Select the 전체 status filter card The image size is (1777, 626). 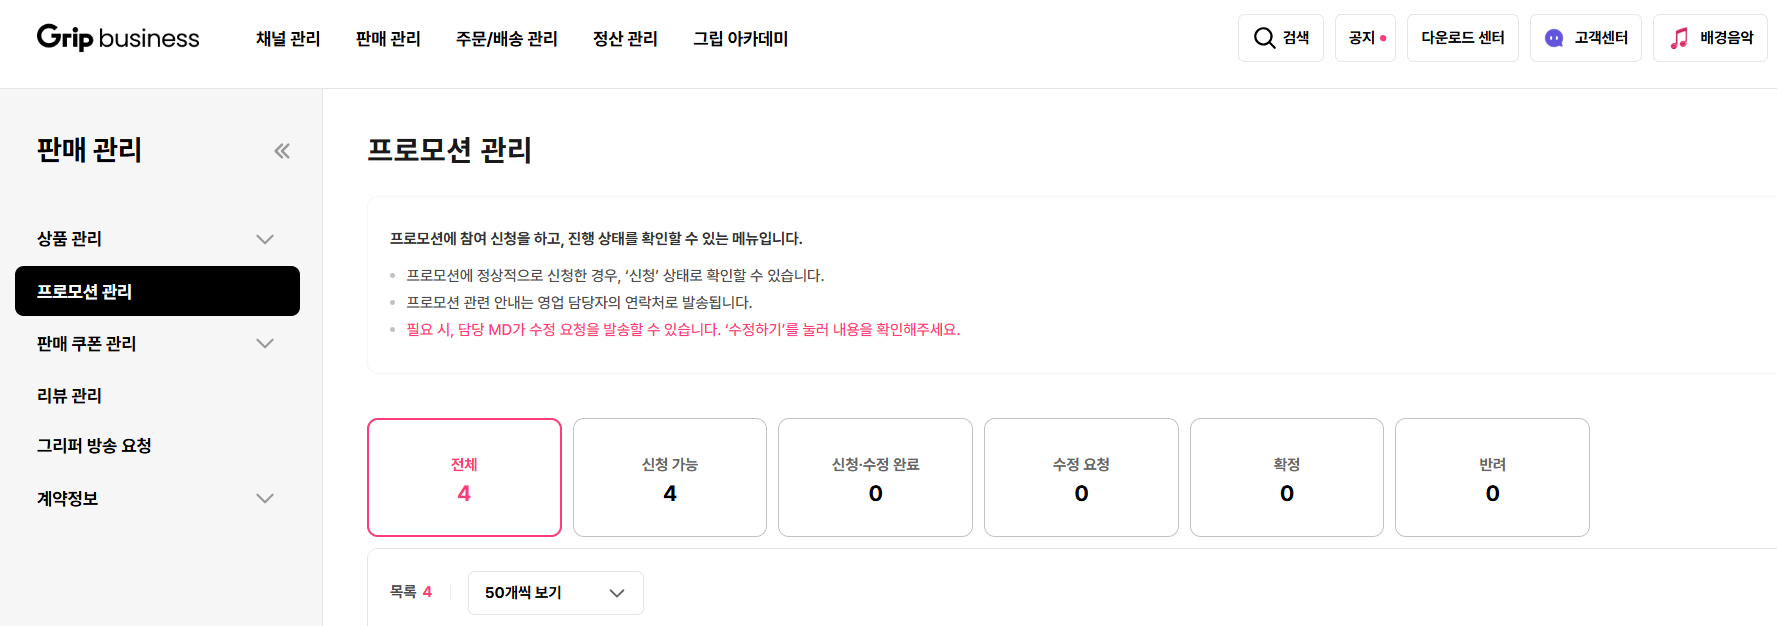pos(464,477)
